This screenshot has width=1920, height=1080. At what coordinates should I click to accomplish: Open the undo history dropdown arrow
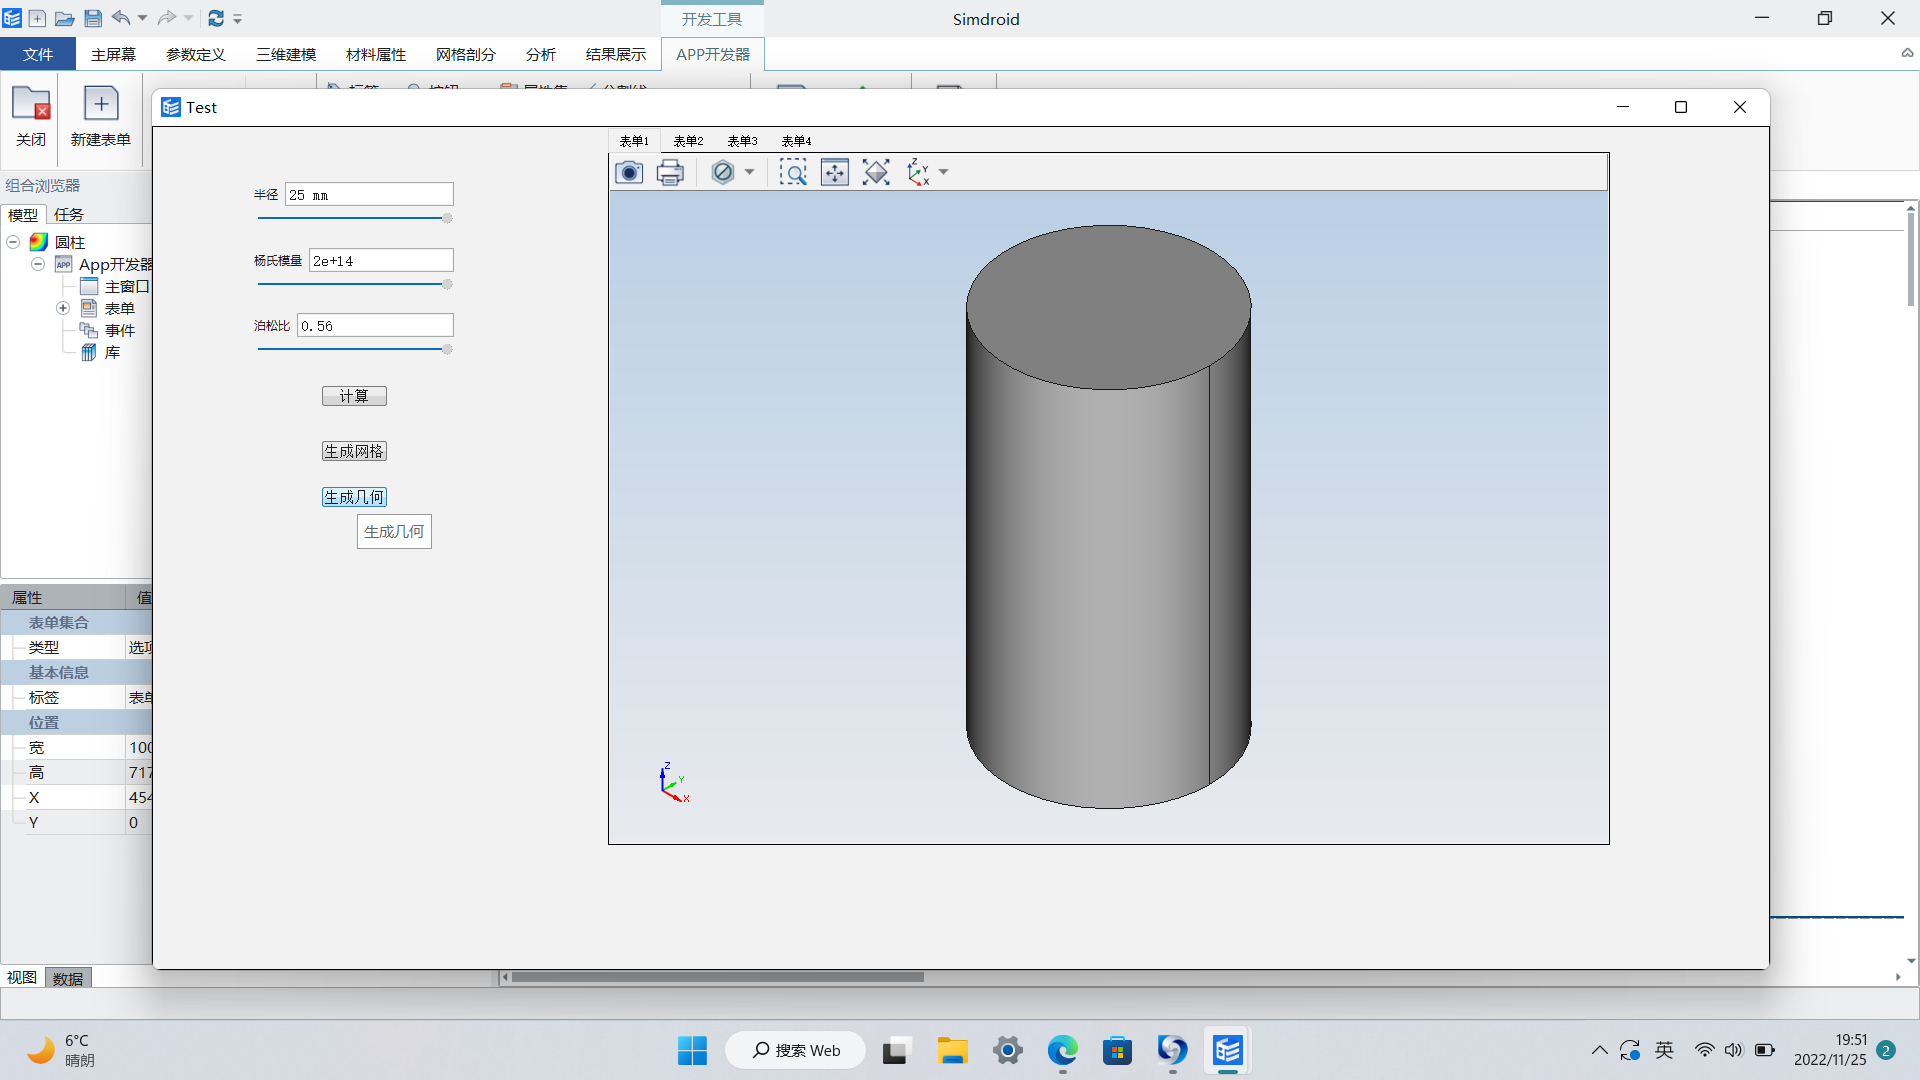pyautogui.click(x=142, y=18)
